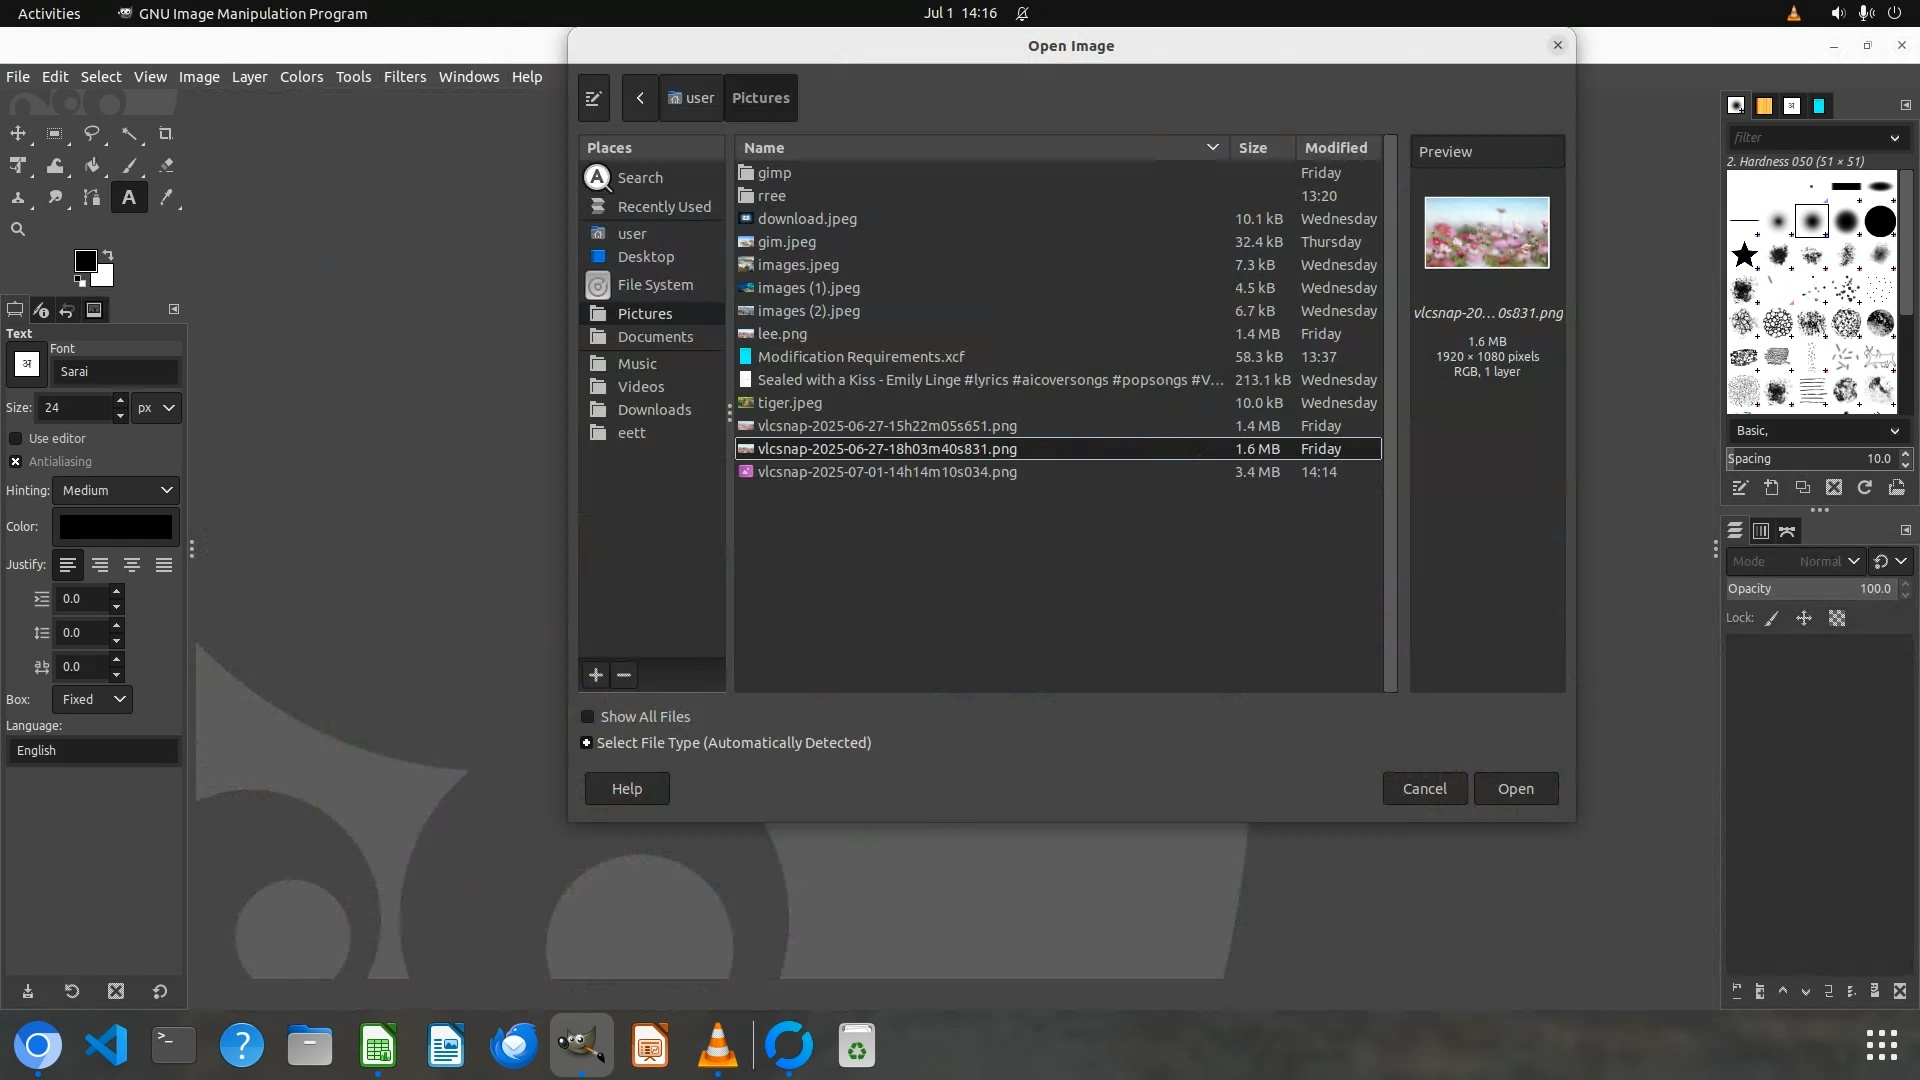Open the Box Fixed dropdown
Image resolution: width=1920 pixels, height=1080 pixels.
92,700
